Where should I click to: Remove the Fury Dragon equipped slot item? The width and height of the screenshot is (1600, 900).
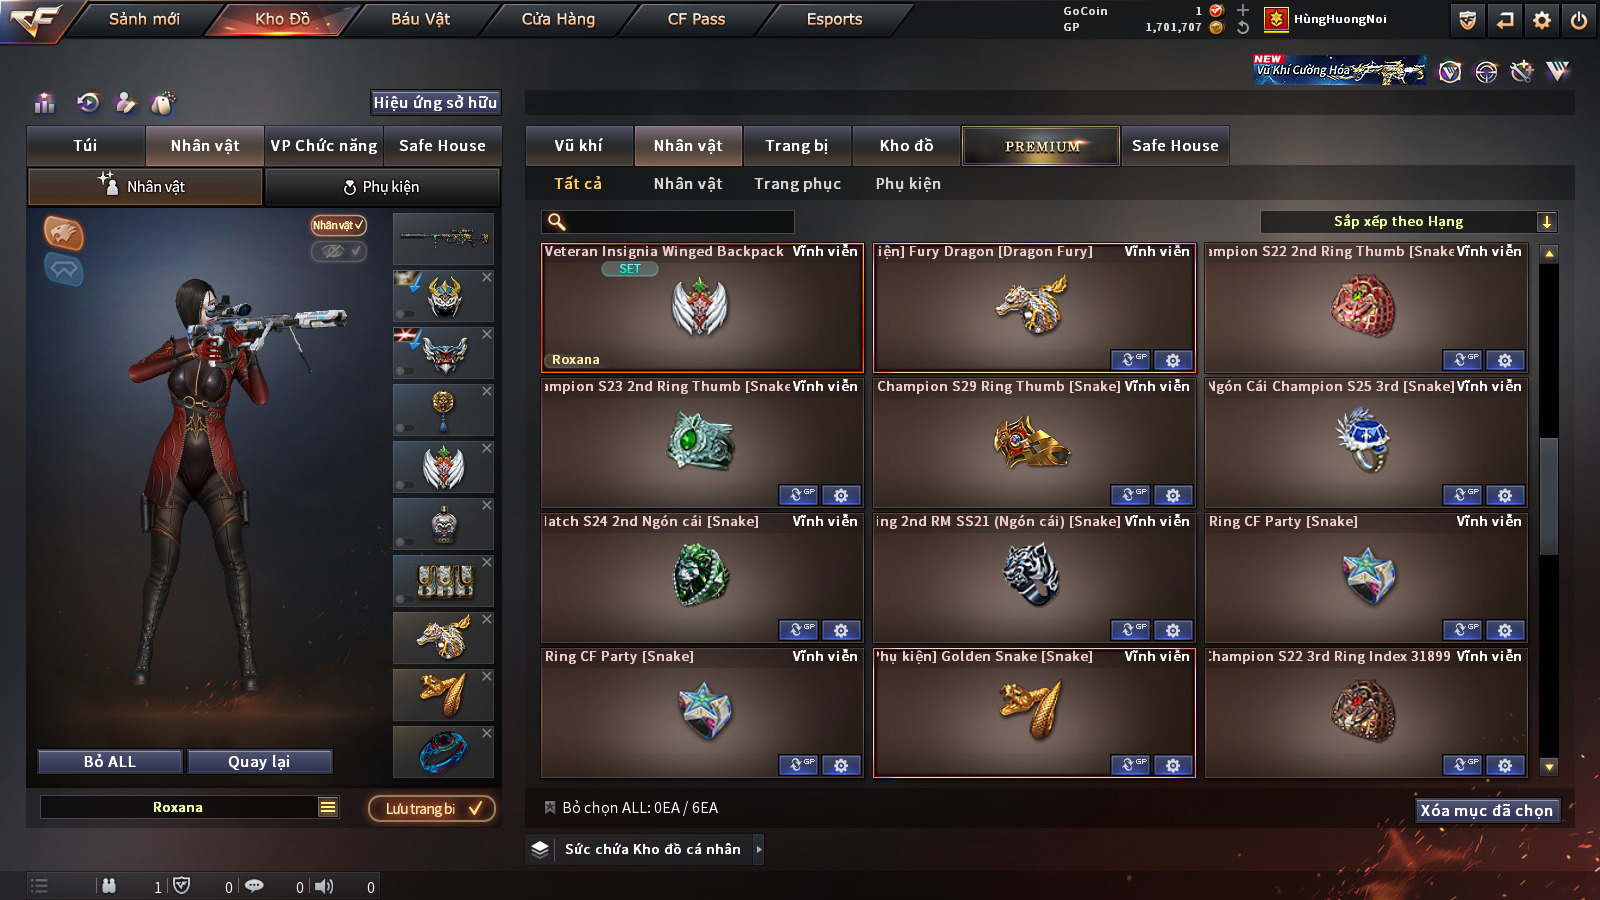click(487, 619)
